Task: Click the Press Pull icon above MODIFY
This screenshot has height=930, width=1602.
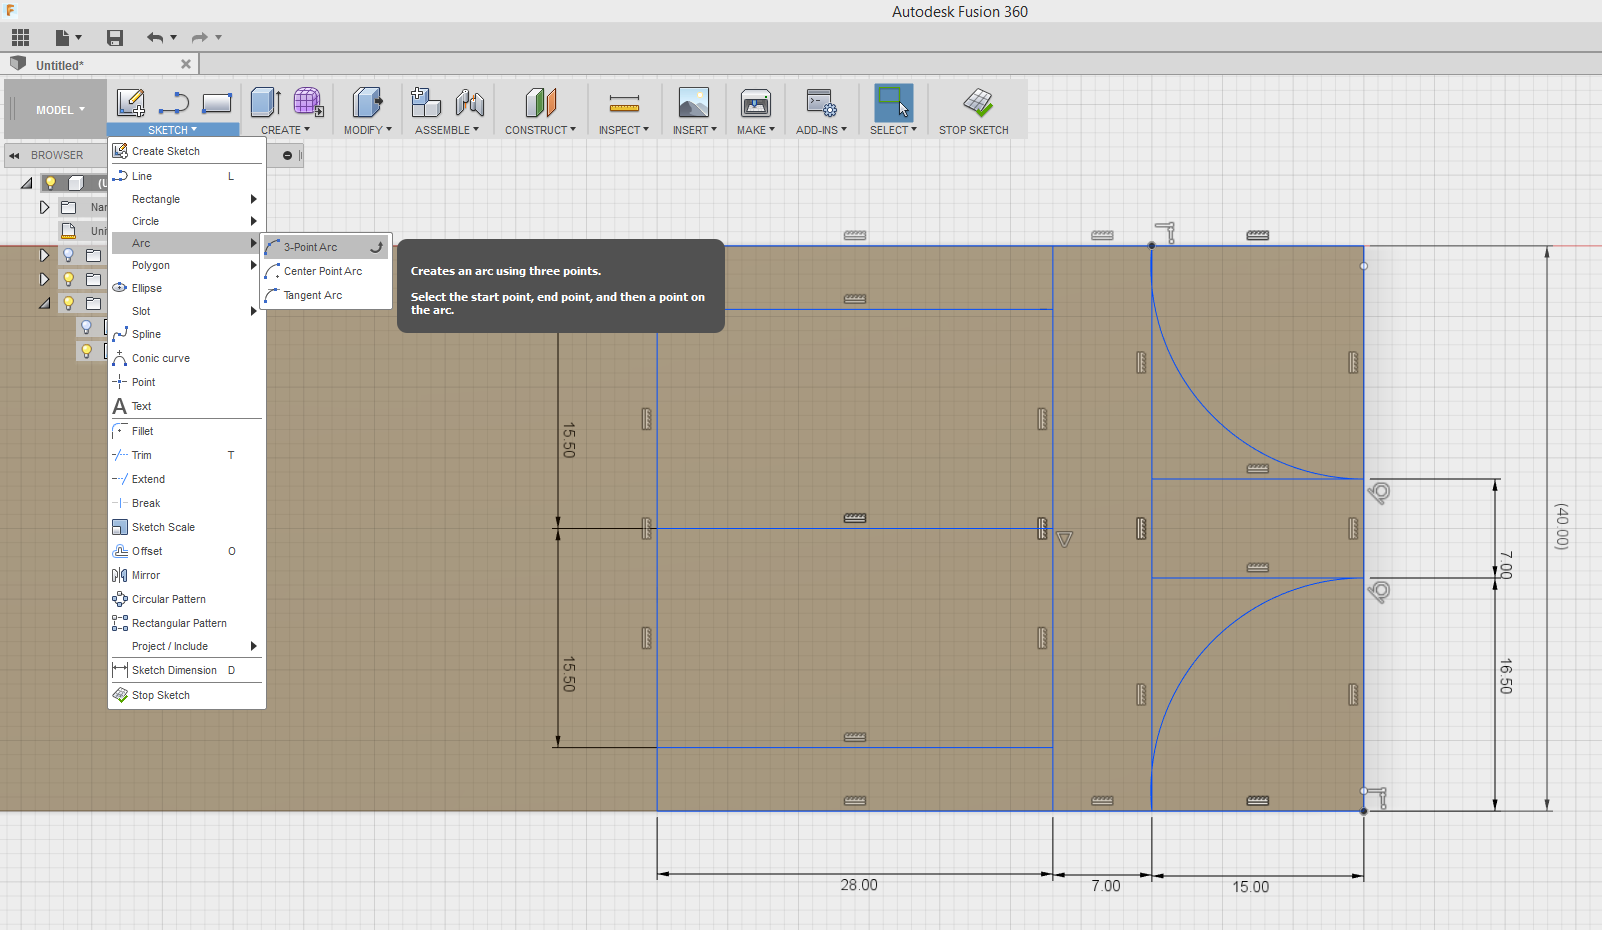Action: [367, 103]
